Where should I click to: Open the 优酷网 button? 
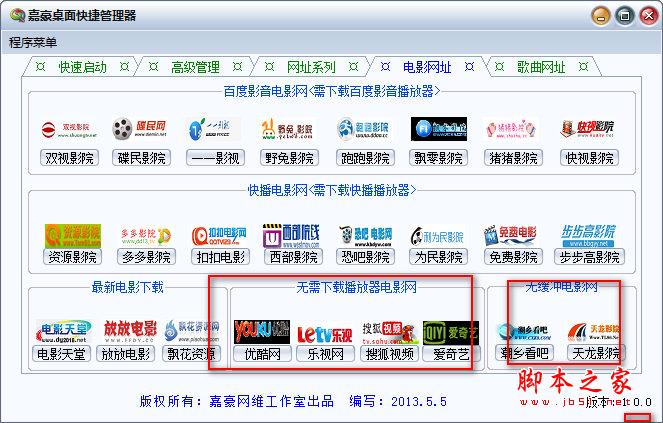click(x=263, y=354)
